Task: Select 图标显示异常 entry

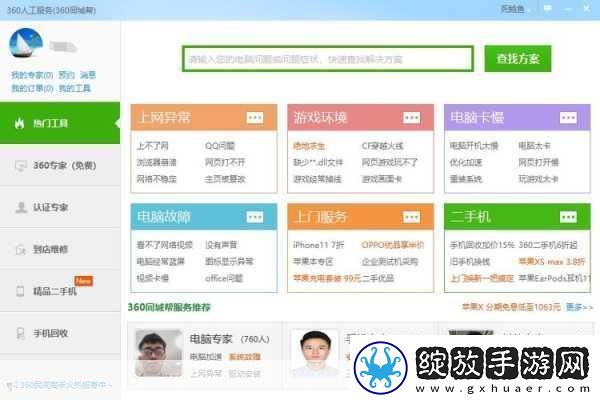Action: [x=229, y=261]
